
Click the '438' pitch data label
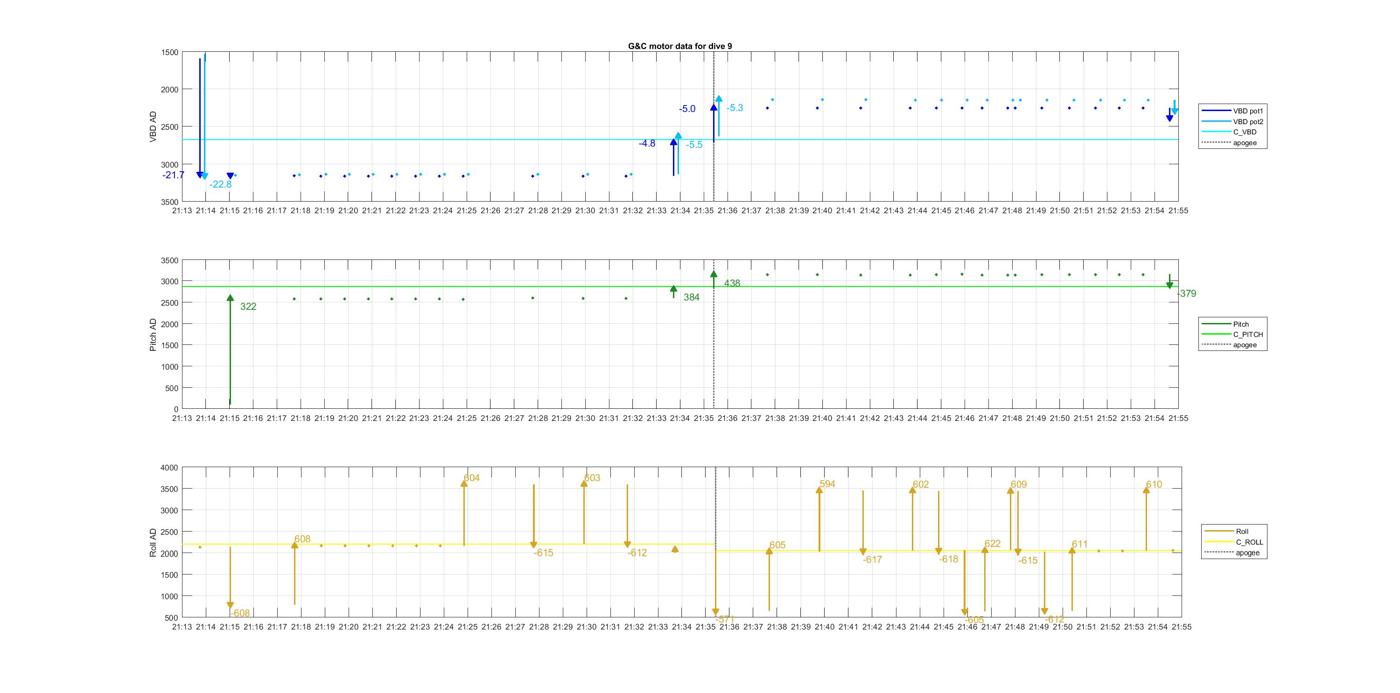[x=732, y=283]
